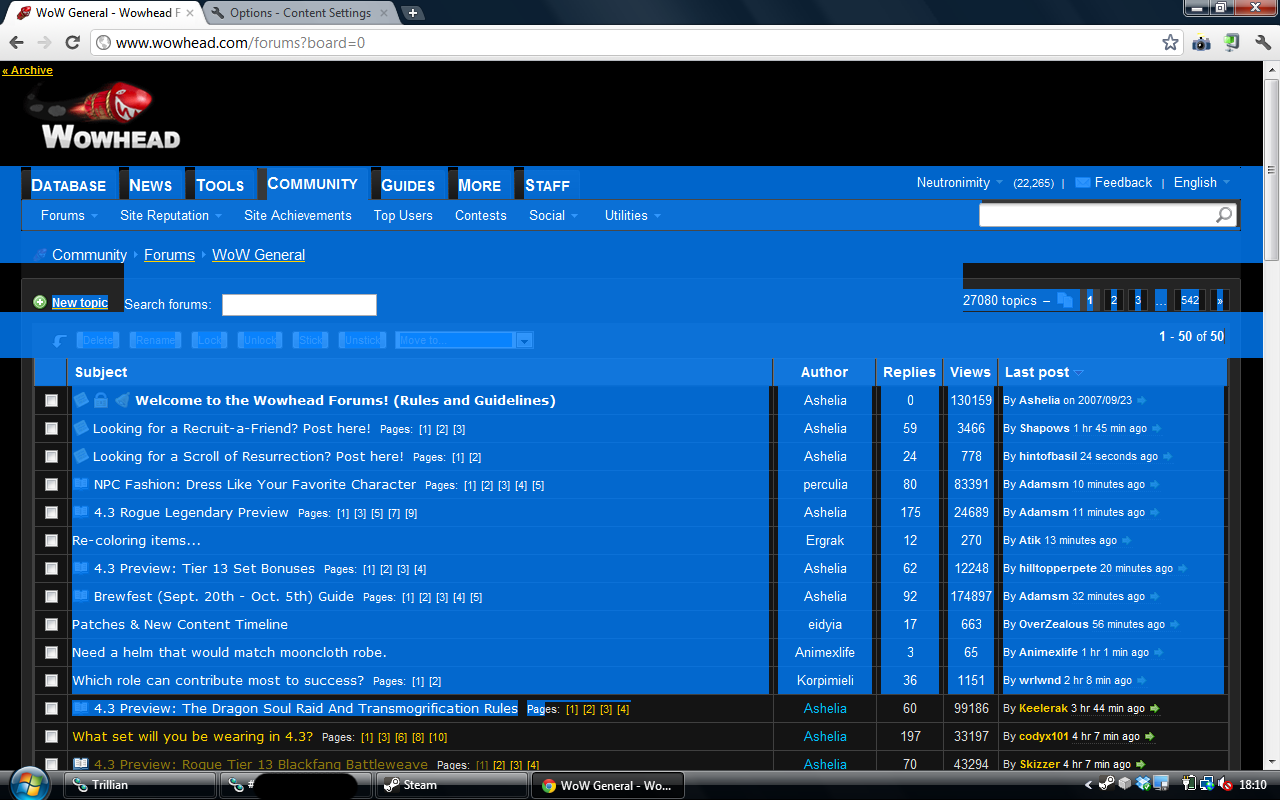Click the bookmark star in the address bar
Viewport: 1280px width, 800px height.
[1170, 43]
